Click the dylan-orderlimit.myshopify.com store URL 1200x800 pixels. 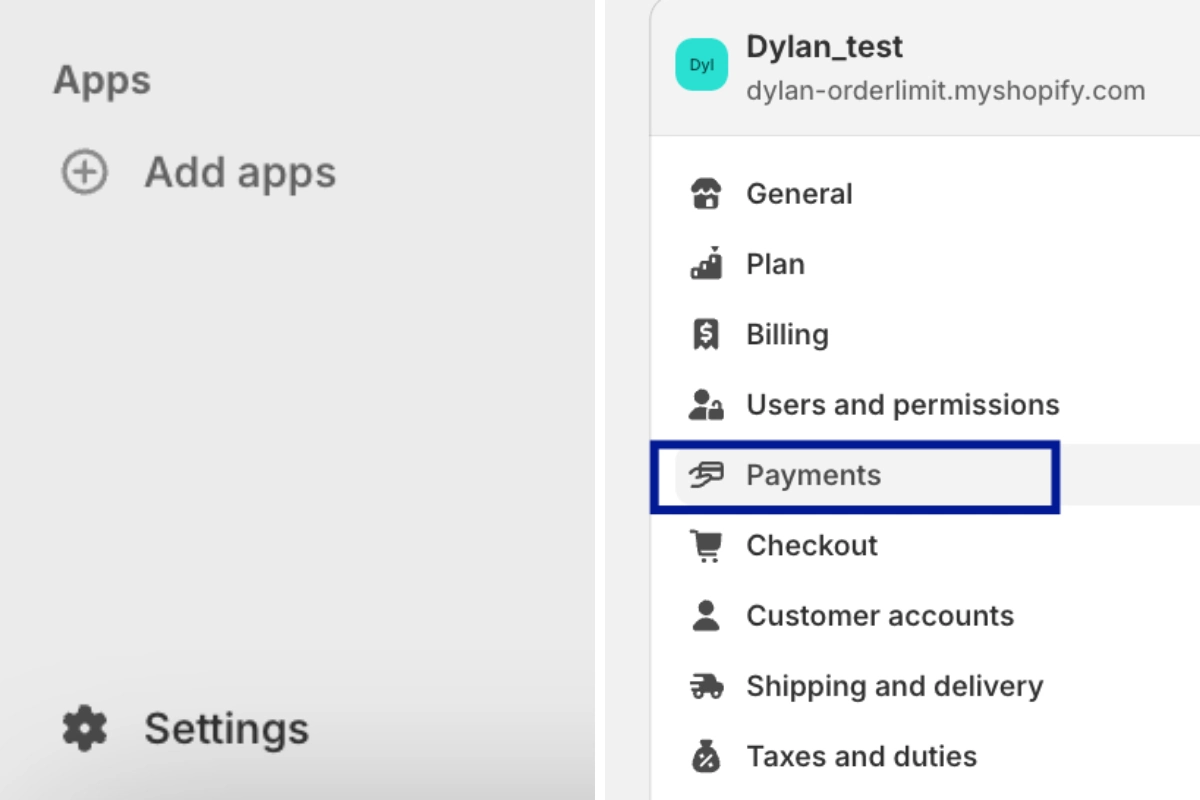coord(945,91)
